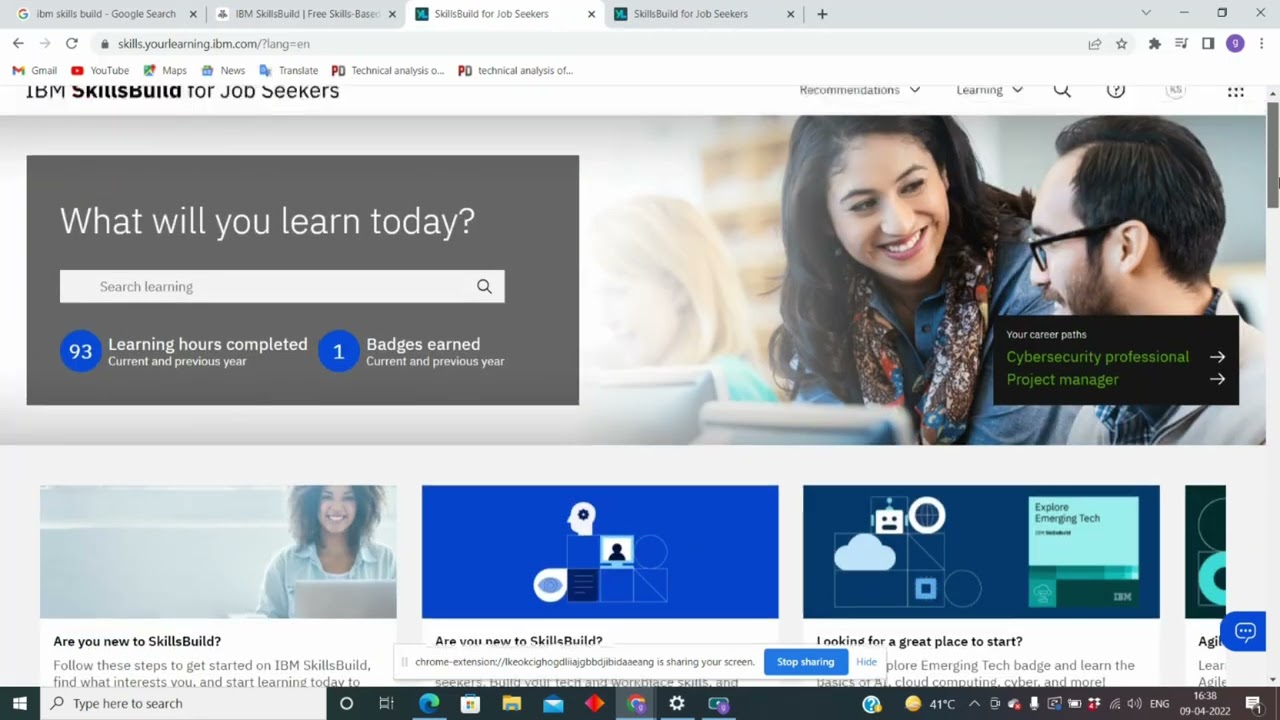Click Stop sharing button
This screenshot has height=720, width=1280.
point(805,662)
